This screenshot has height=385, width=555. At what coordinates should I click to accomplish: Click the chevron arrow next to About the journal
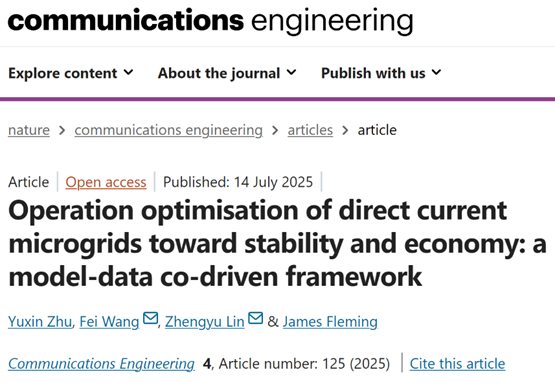pyautogui.click(x=291, y=73)
